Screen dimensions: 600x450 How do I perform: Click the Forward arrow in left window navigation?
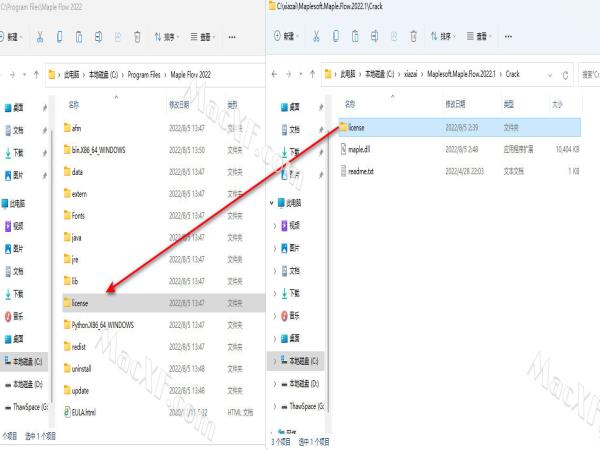click(x=12, y=74)
